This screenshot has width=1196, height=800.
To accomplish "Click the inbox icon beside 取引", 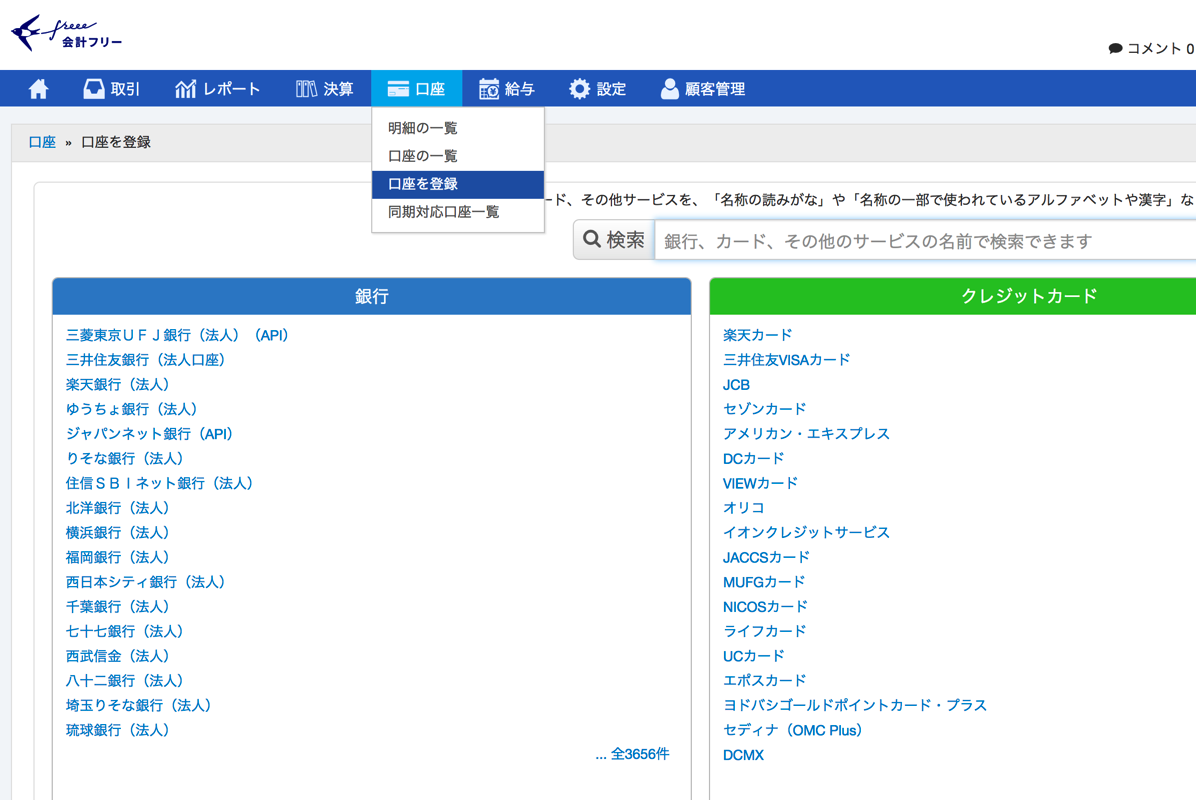I will 94,89.
